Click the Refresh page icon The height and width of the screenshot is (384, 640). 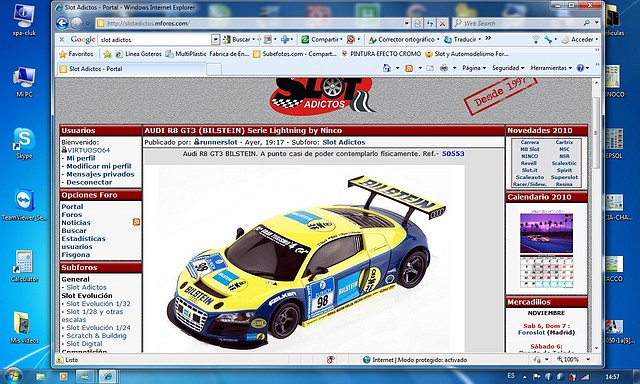pyautogui.click(x=430, y=24)
